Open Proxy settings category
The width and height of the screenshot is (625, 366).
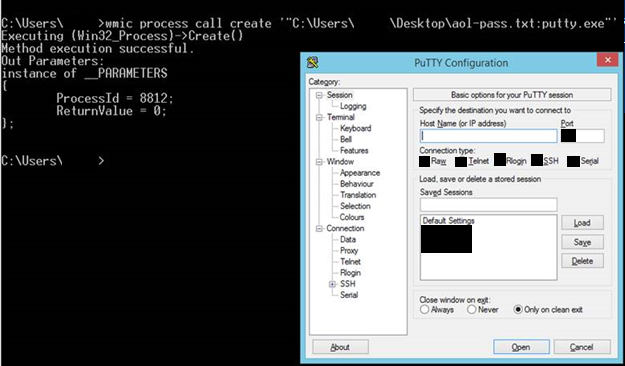point(349,251)
